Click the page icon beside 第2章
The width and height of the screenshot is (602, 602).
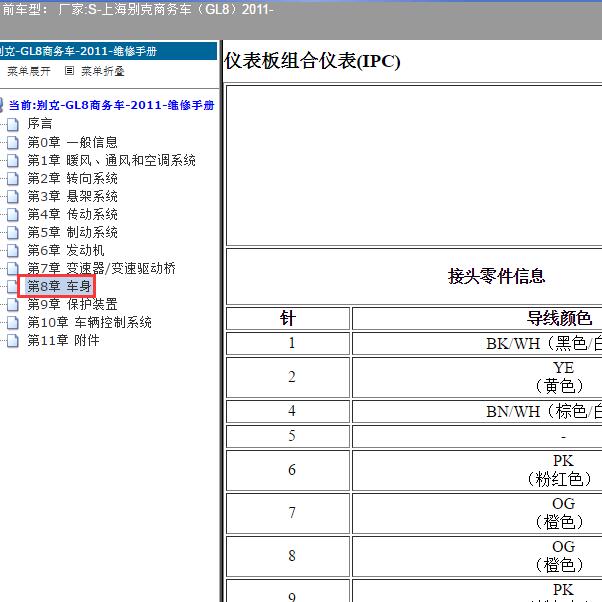coord(13,179)
